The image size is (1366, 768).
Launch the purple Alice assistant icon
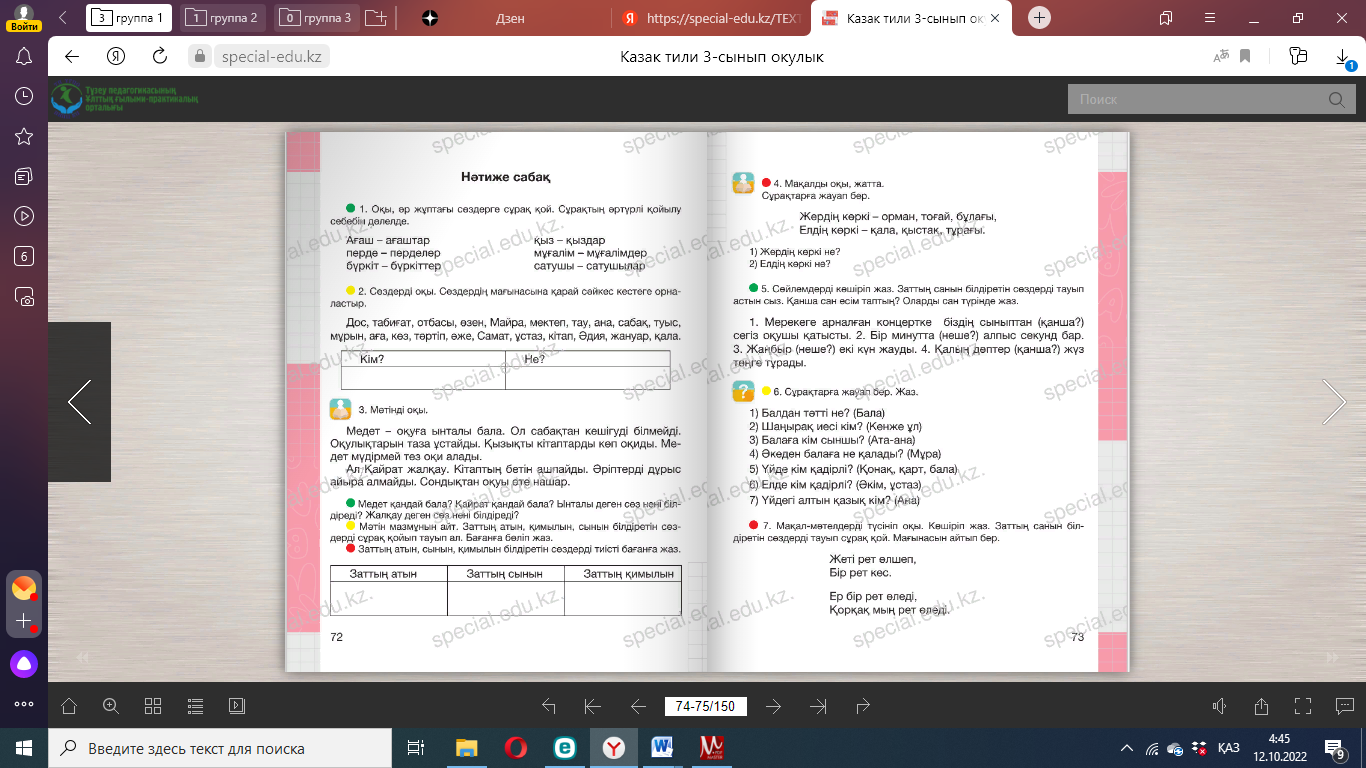coord(24,662)
